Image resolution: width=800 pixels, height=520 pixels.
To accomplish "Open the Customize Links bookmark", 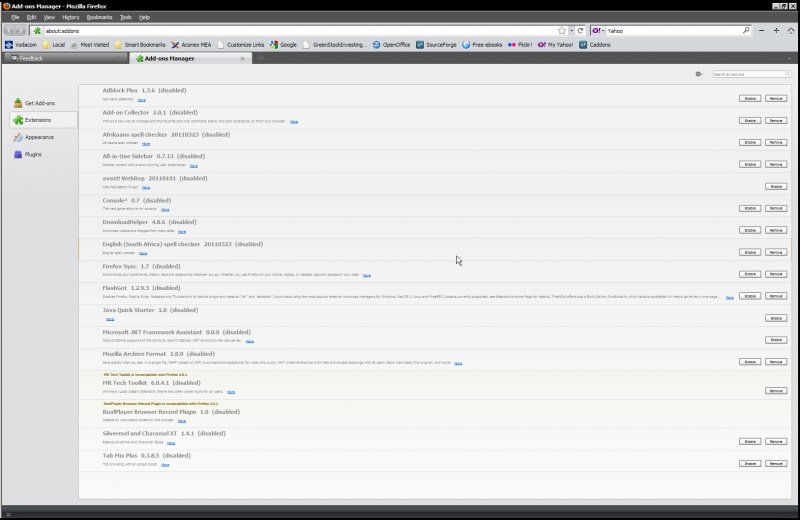I will (x=241, y=45).
